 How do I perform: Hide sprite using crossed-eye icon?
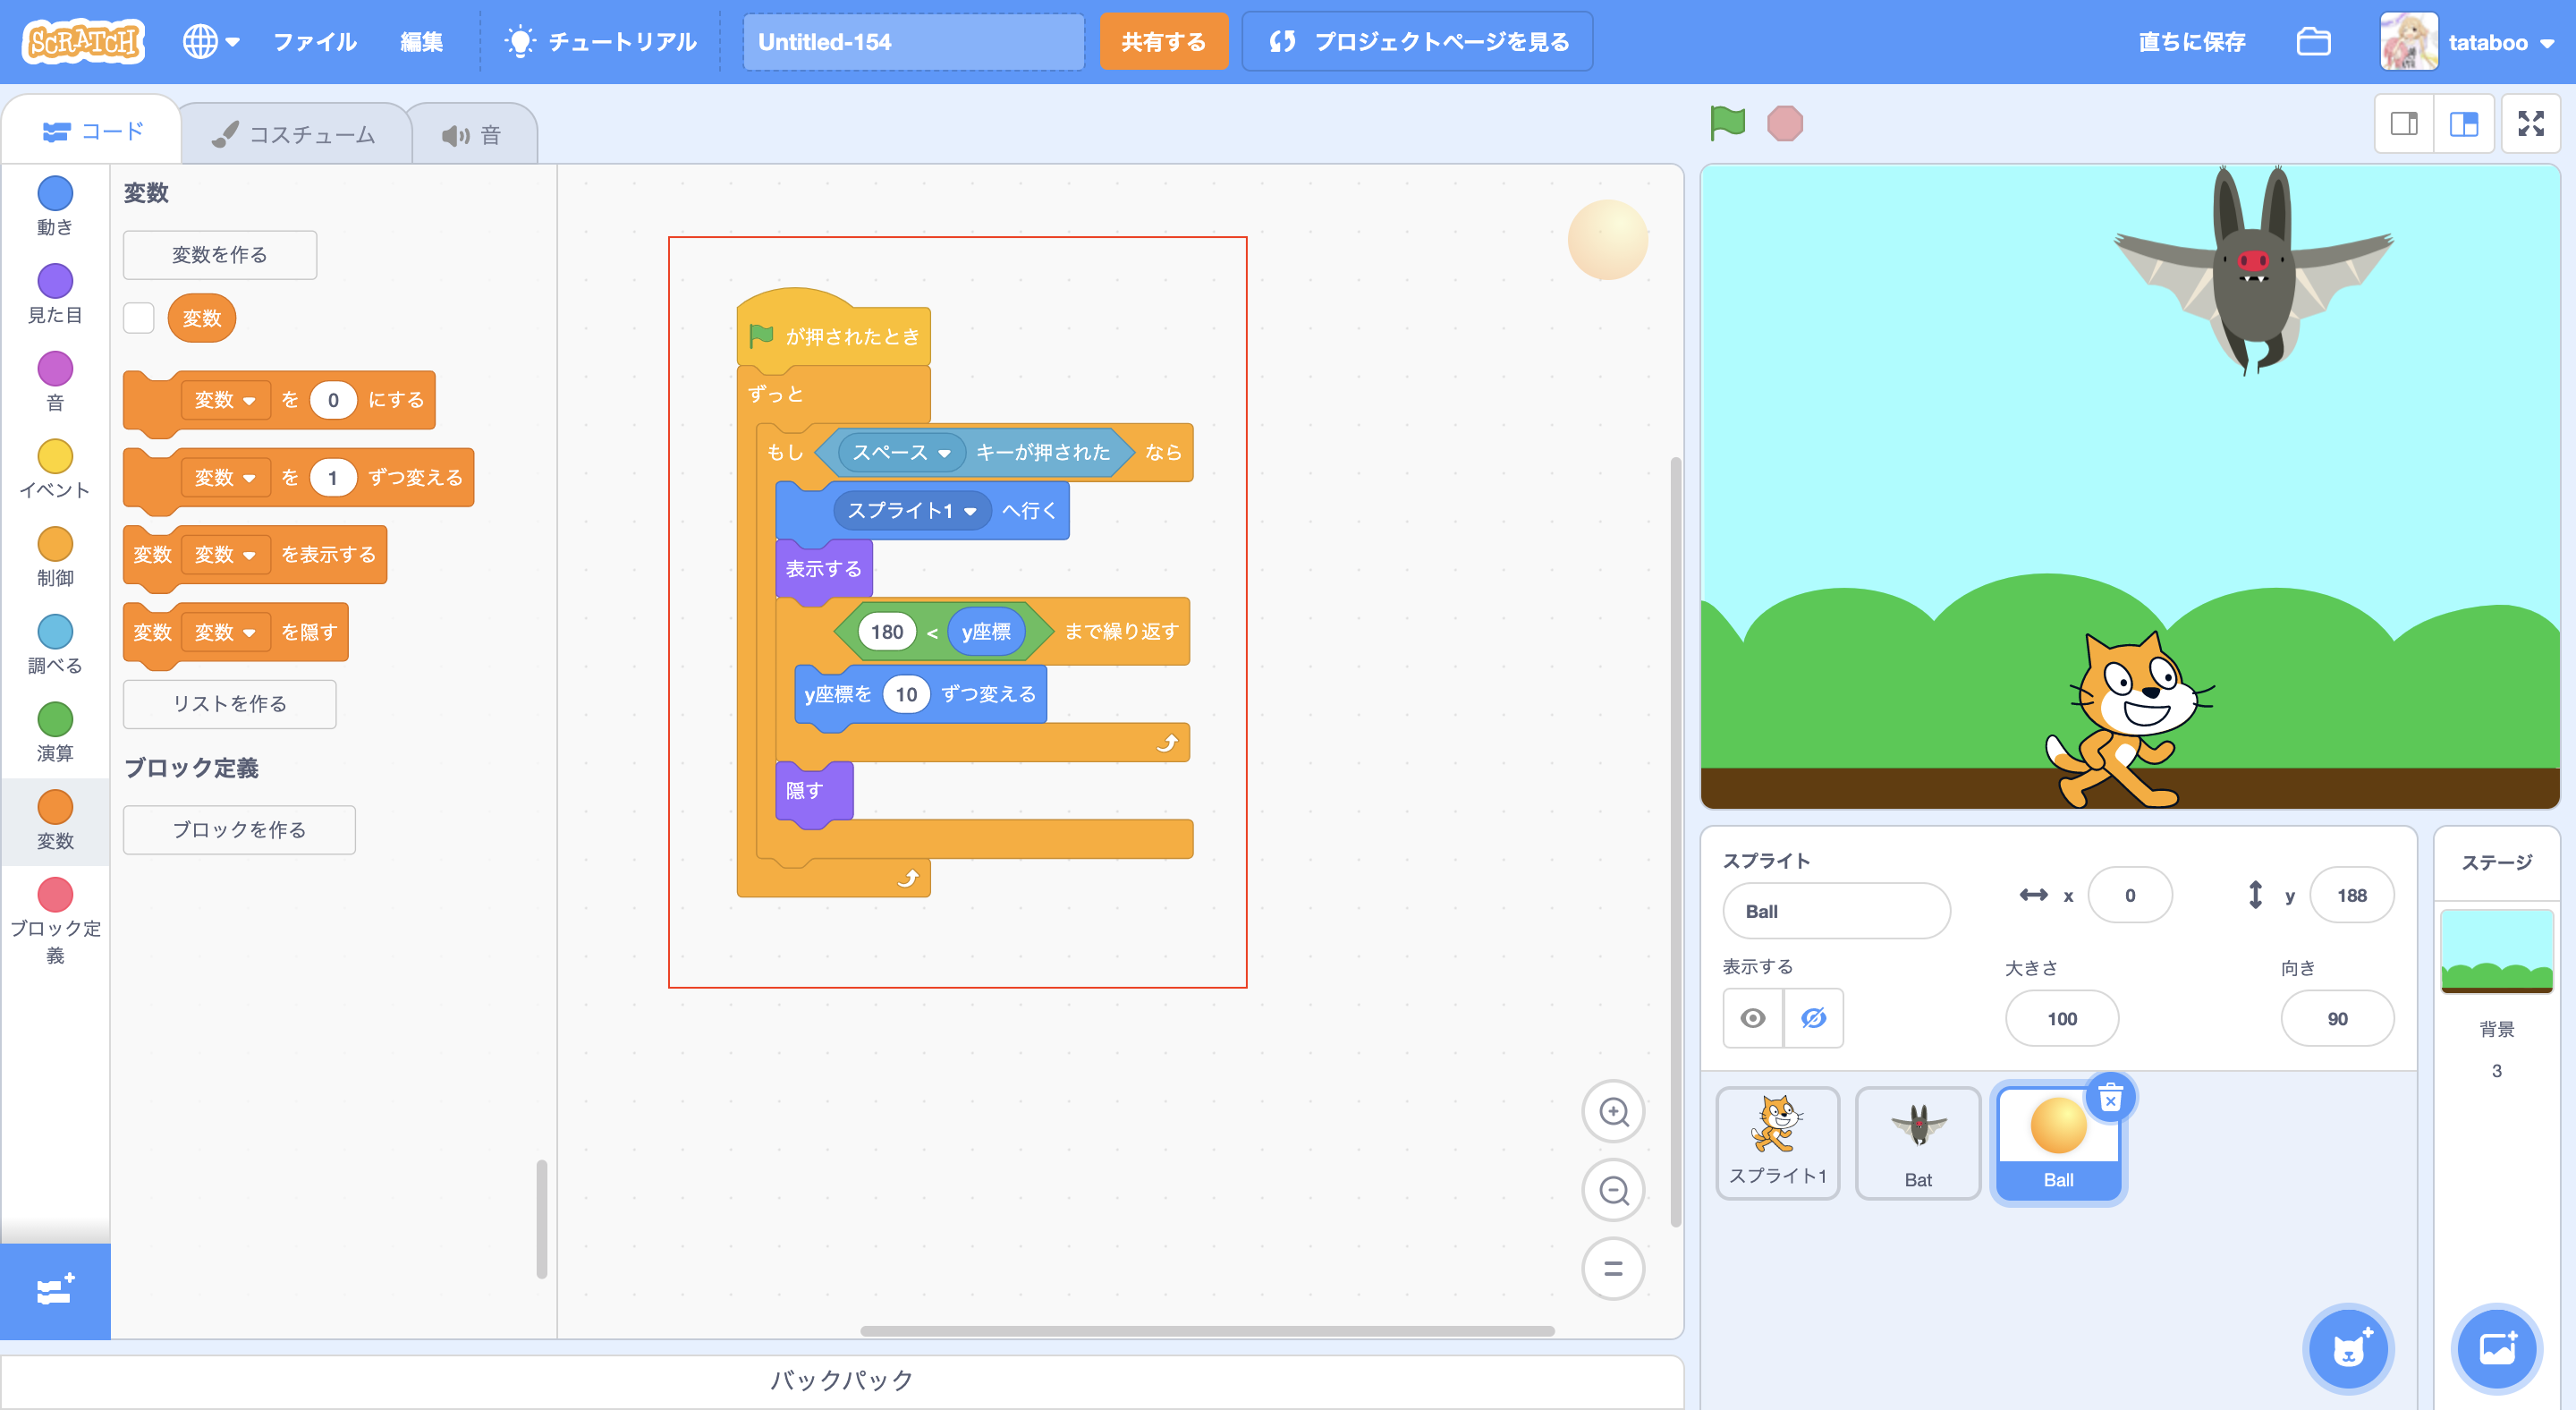(1813, 1018)
